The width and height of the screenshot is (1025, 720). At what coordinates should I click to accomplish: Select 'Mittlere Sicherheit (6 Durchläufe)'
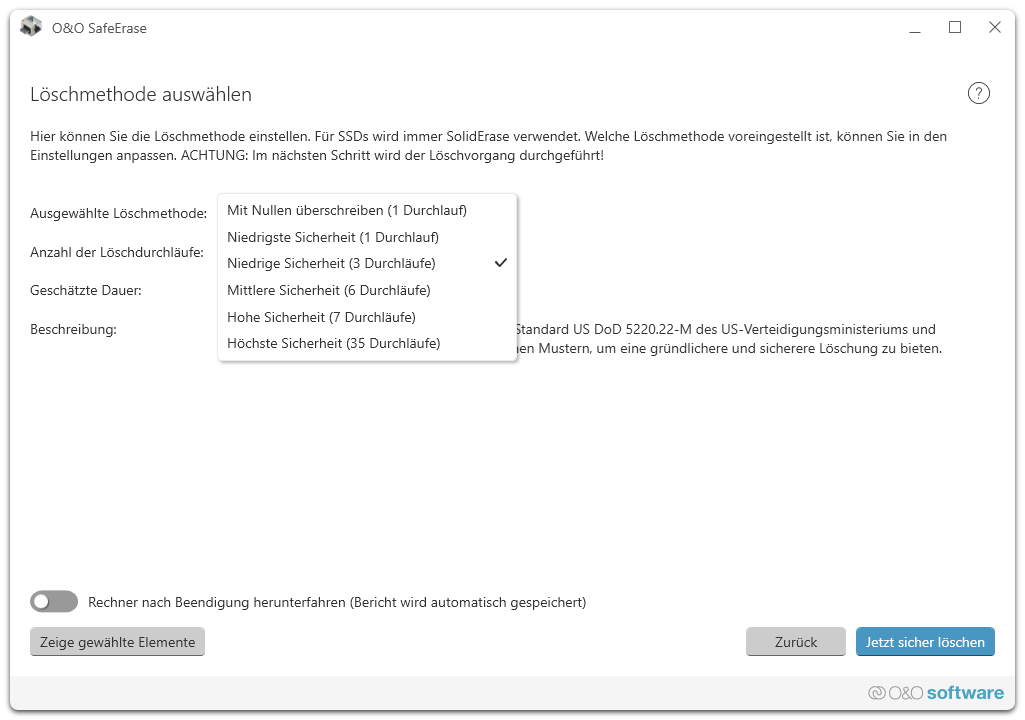(329, 290)
